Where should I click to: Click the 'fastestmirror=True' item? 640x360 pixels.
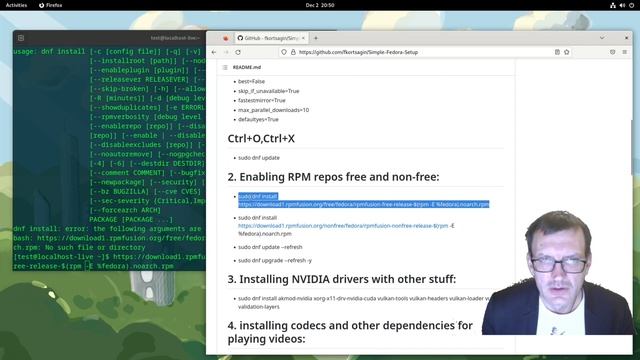[262, 100]
